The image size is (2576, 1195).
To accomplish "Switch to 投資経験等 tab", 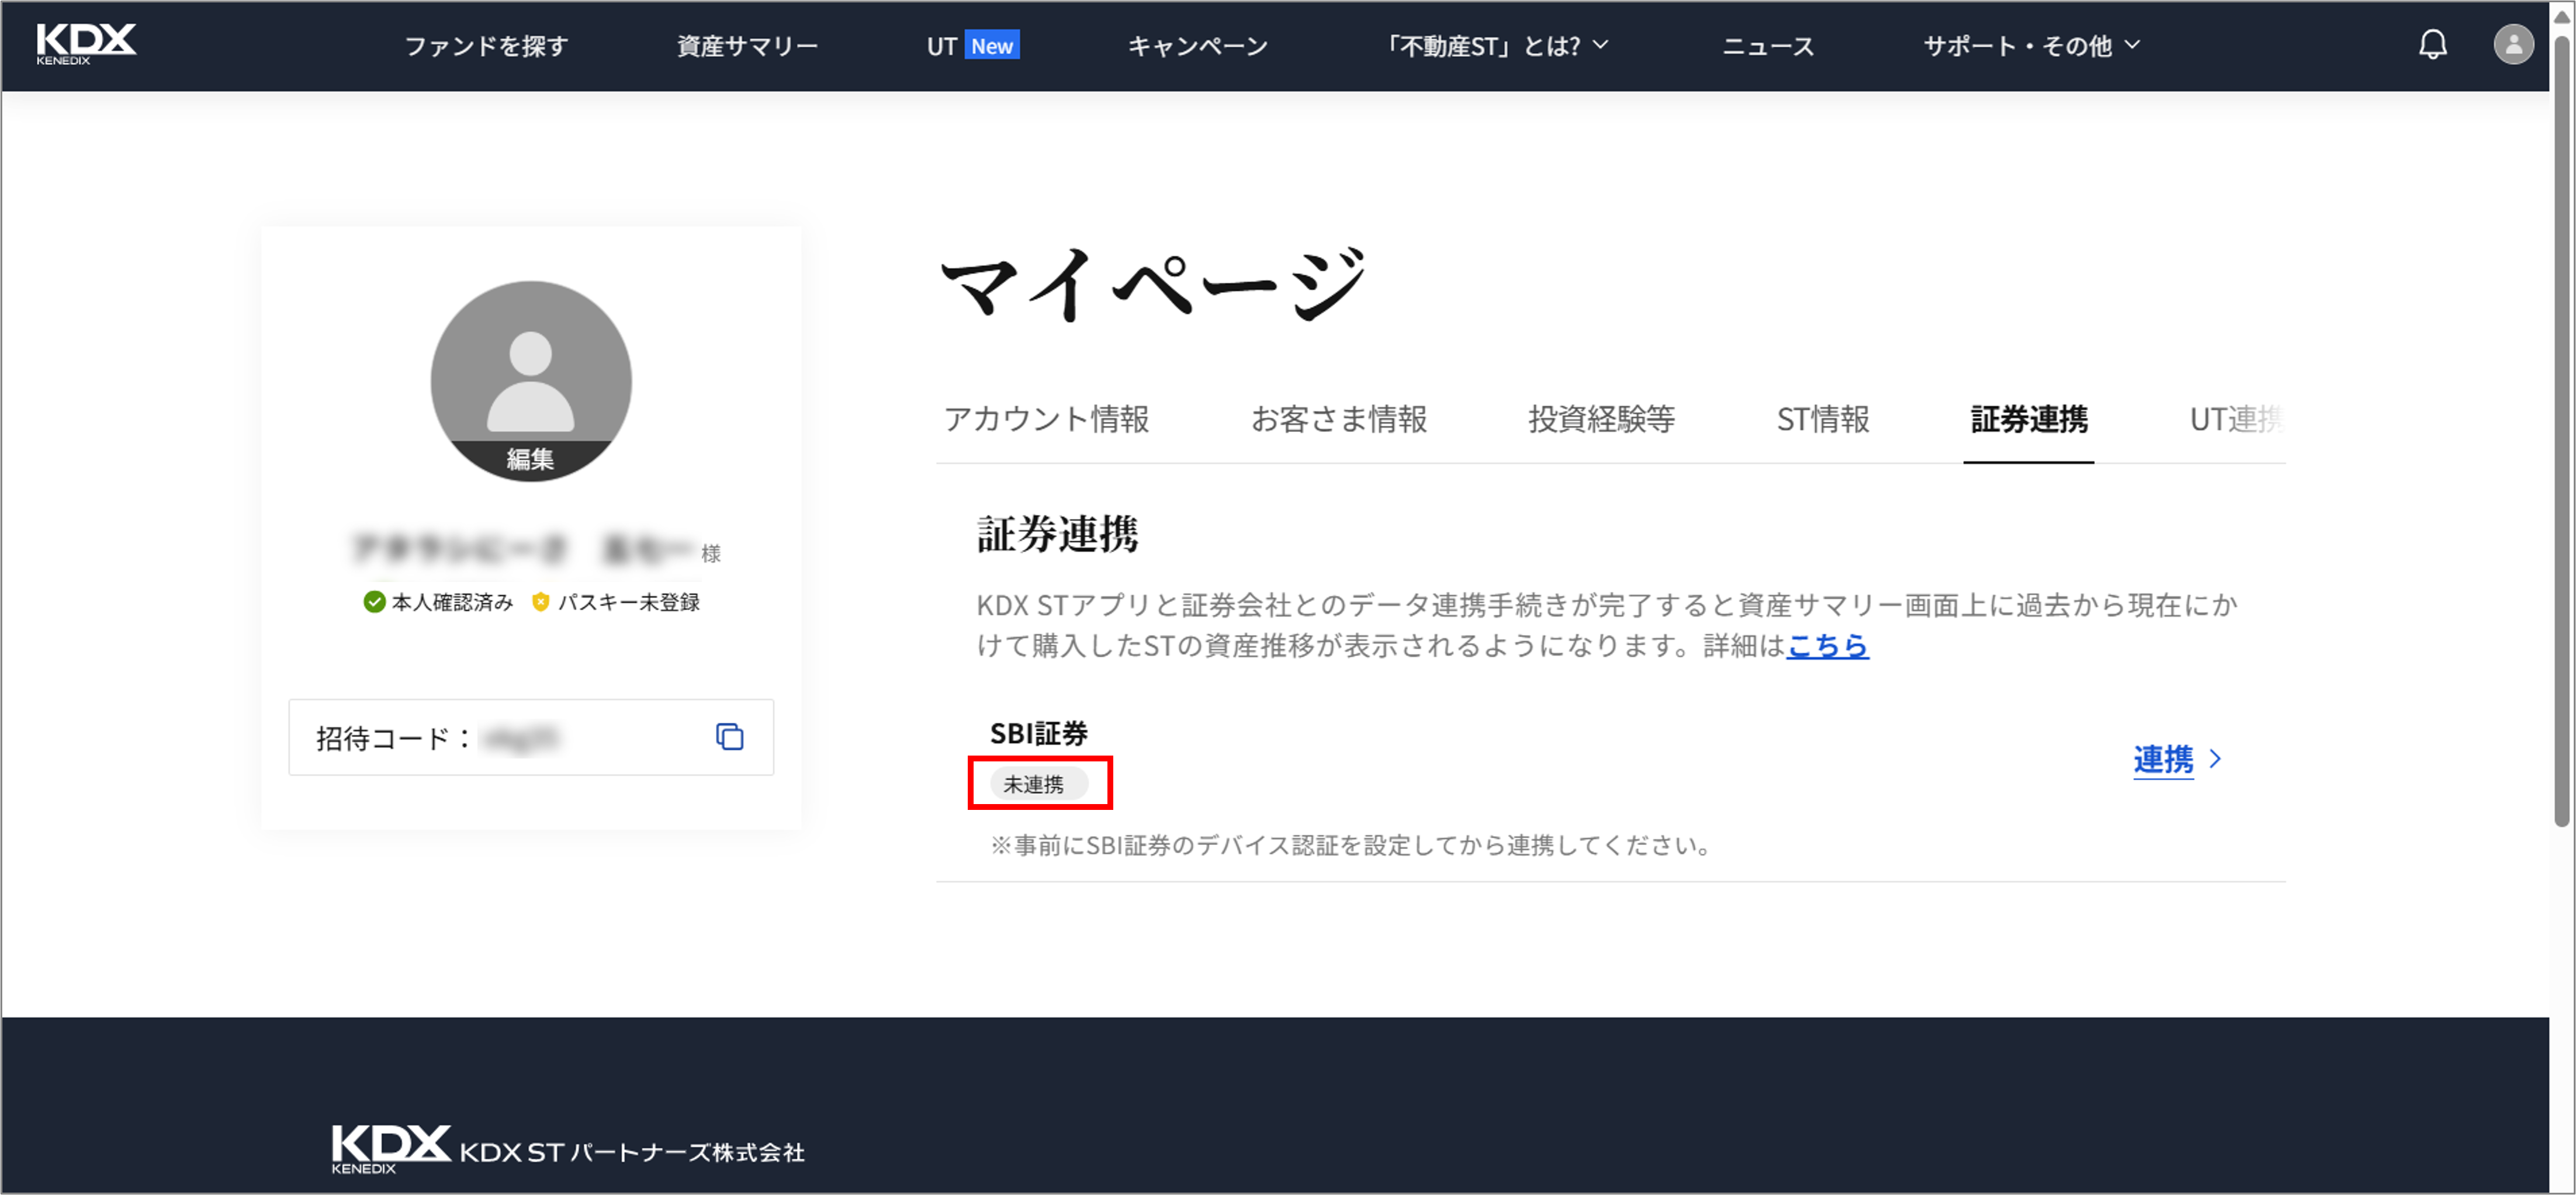I will click(x=1602, y=419).
